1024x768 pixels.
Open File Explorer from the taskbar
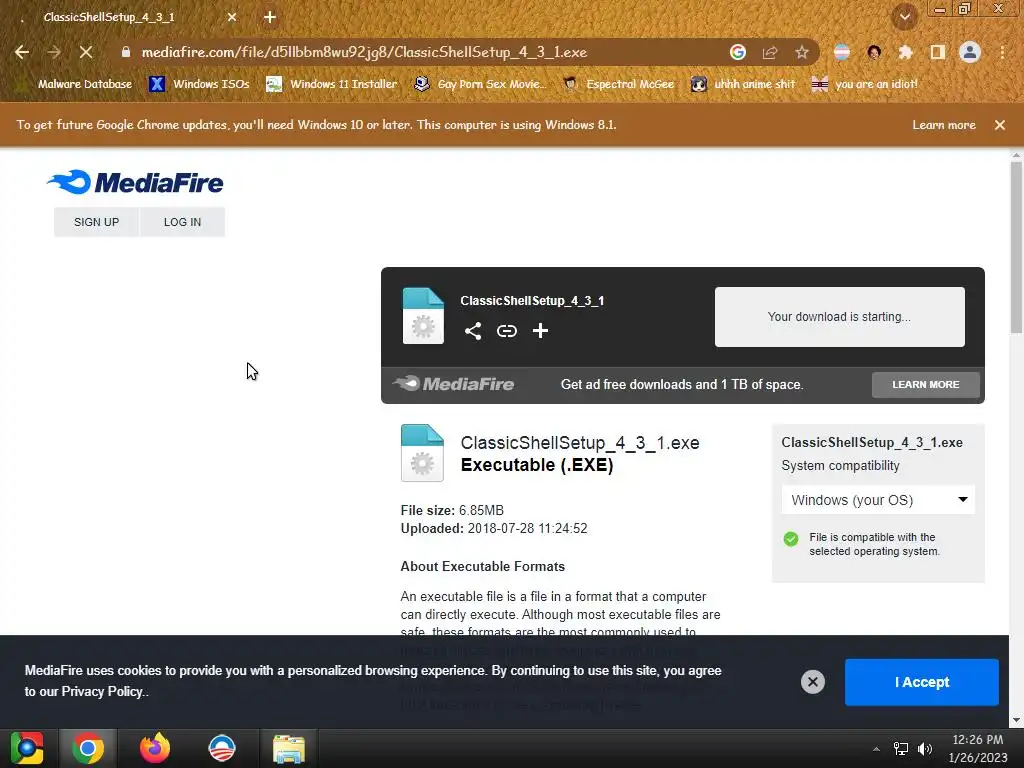[289, 748]
